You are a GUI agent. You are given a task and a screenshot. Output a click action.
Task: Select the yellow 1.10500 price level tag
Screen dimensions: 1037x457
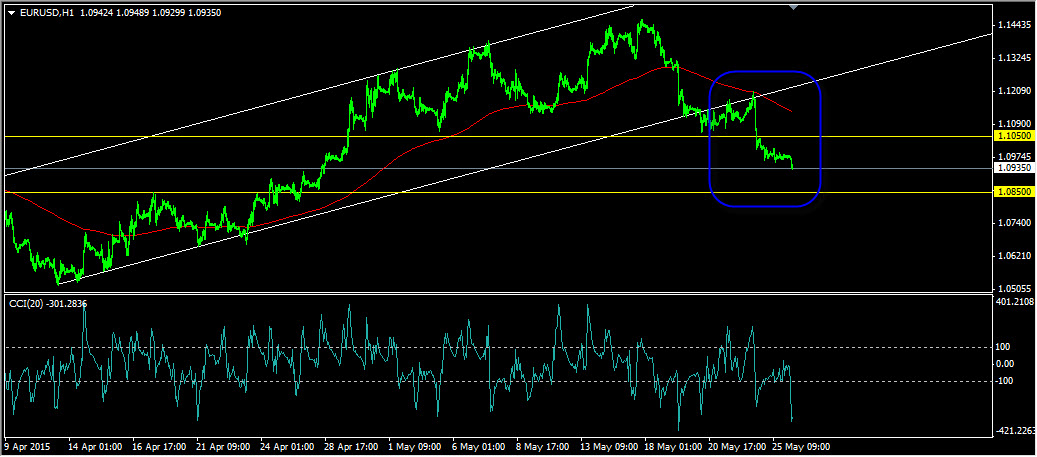(x=1015, y=136)
